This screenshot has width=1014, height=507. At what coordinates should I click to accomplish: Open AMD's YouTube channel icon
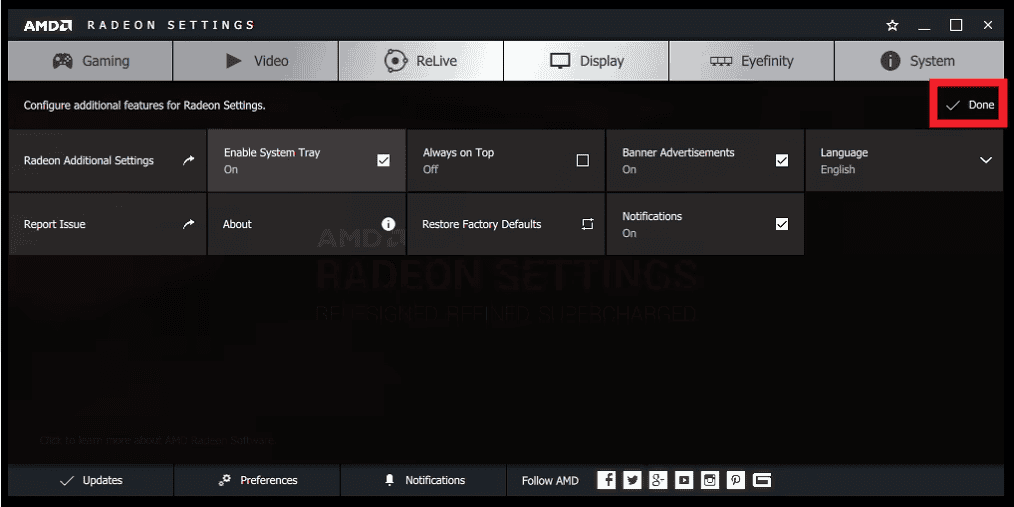[x=684, y=480]
